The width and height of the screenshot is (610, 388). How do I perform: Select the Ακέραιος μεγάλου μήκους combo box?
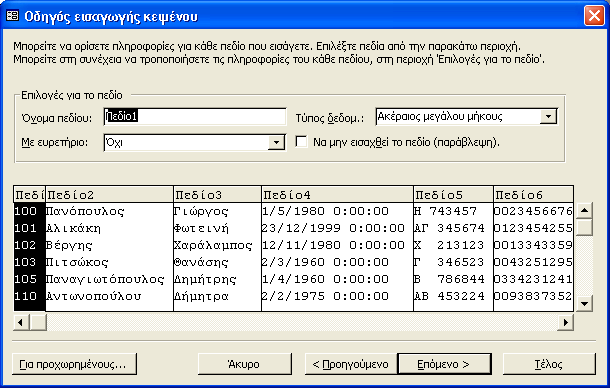[x=466, y=116]
